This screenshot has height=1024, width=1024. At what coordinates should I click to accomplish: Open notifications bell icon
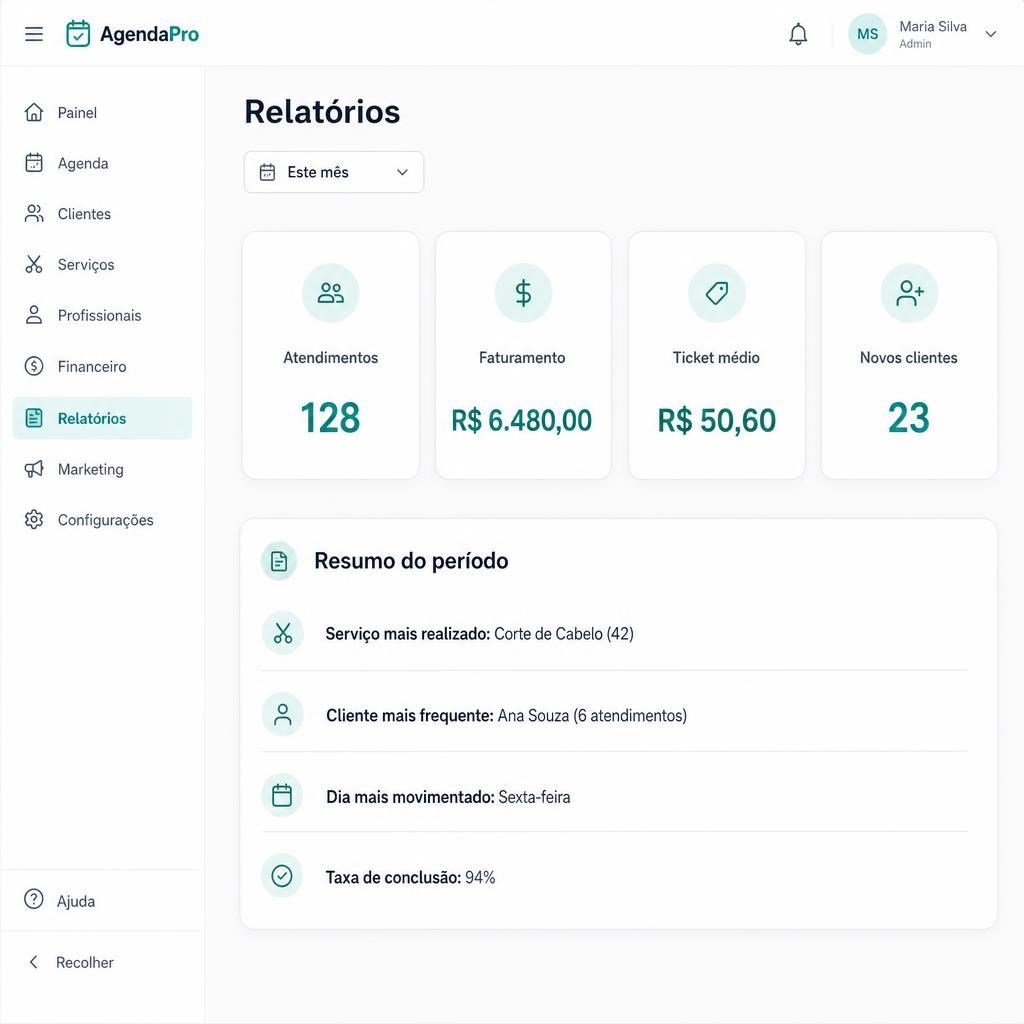click(x=798, y=34)
